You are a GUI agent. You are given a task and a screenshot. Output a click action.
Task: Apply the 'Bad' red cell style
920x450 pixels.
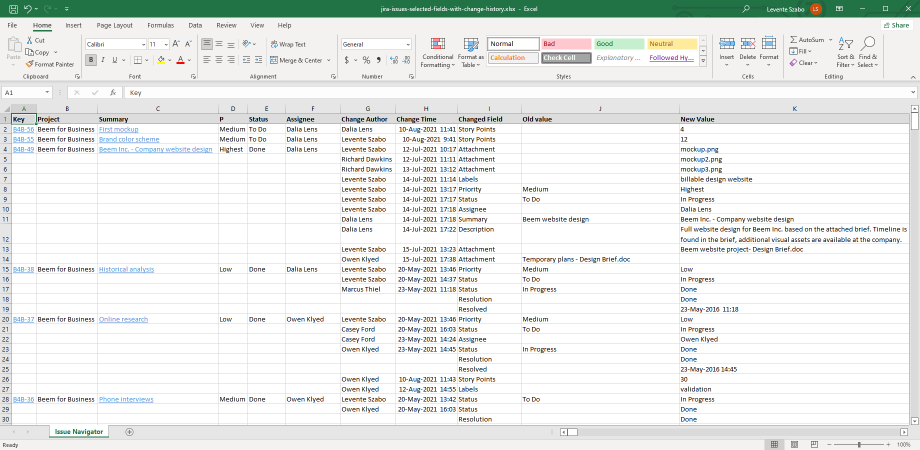(564, 44)
